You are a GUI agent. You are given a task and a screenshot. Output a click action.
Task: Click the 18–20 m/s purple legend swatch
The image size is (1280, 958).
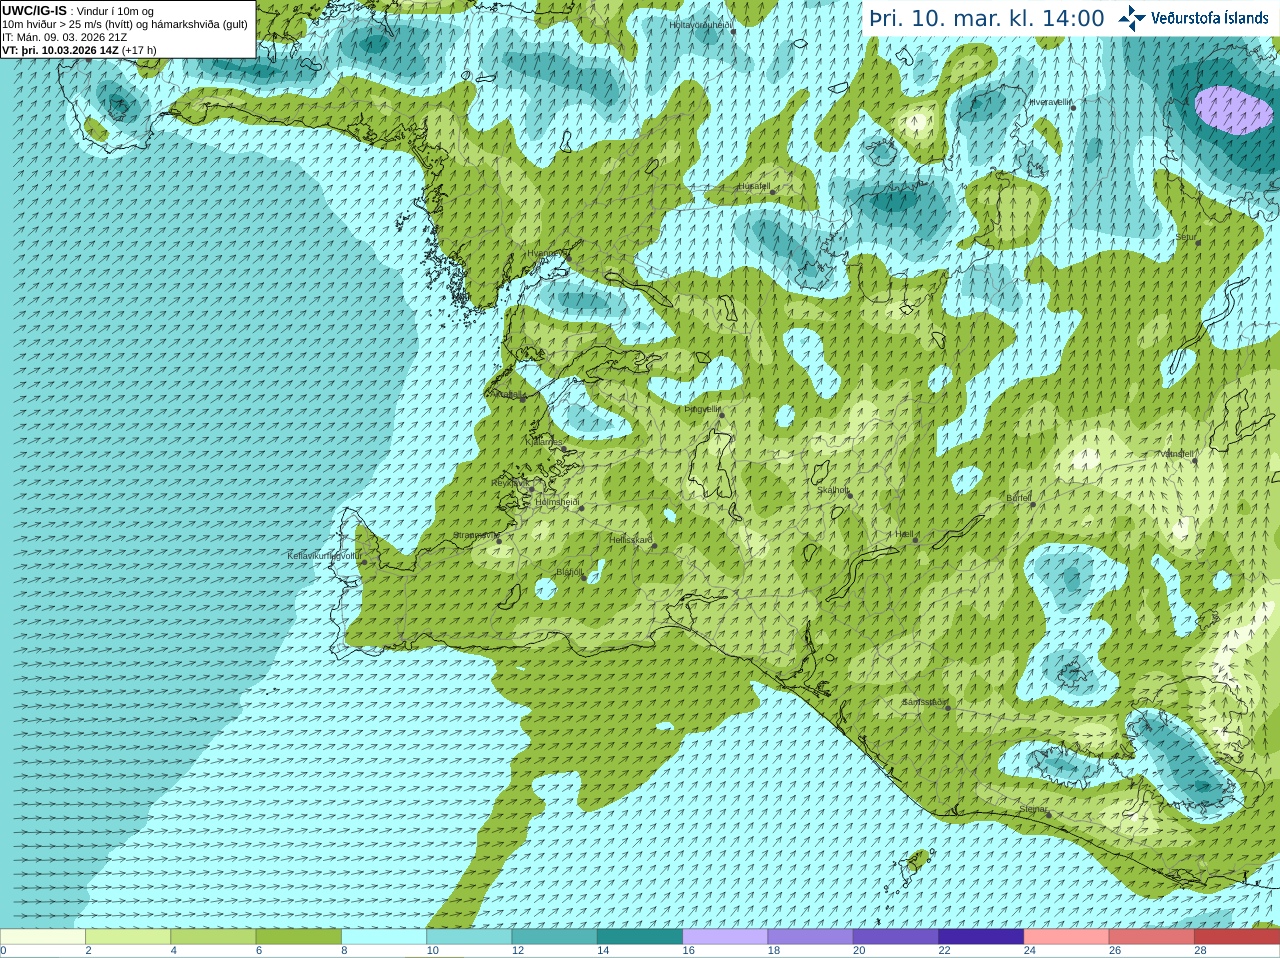810,937
